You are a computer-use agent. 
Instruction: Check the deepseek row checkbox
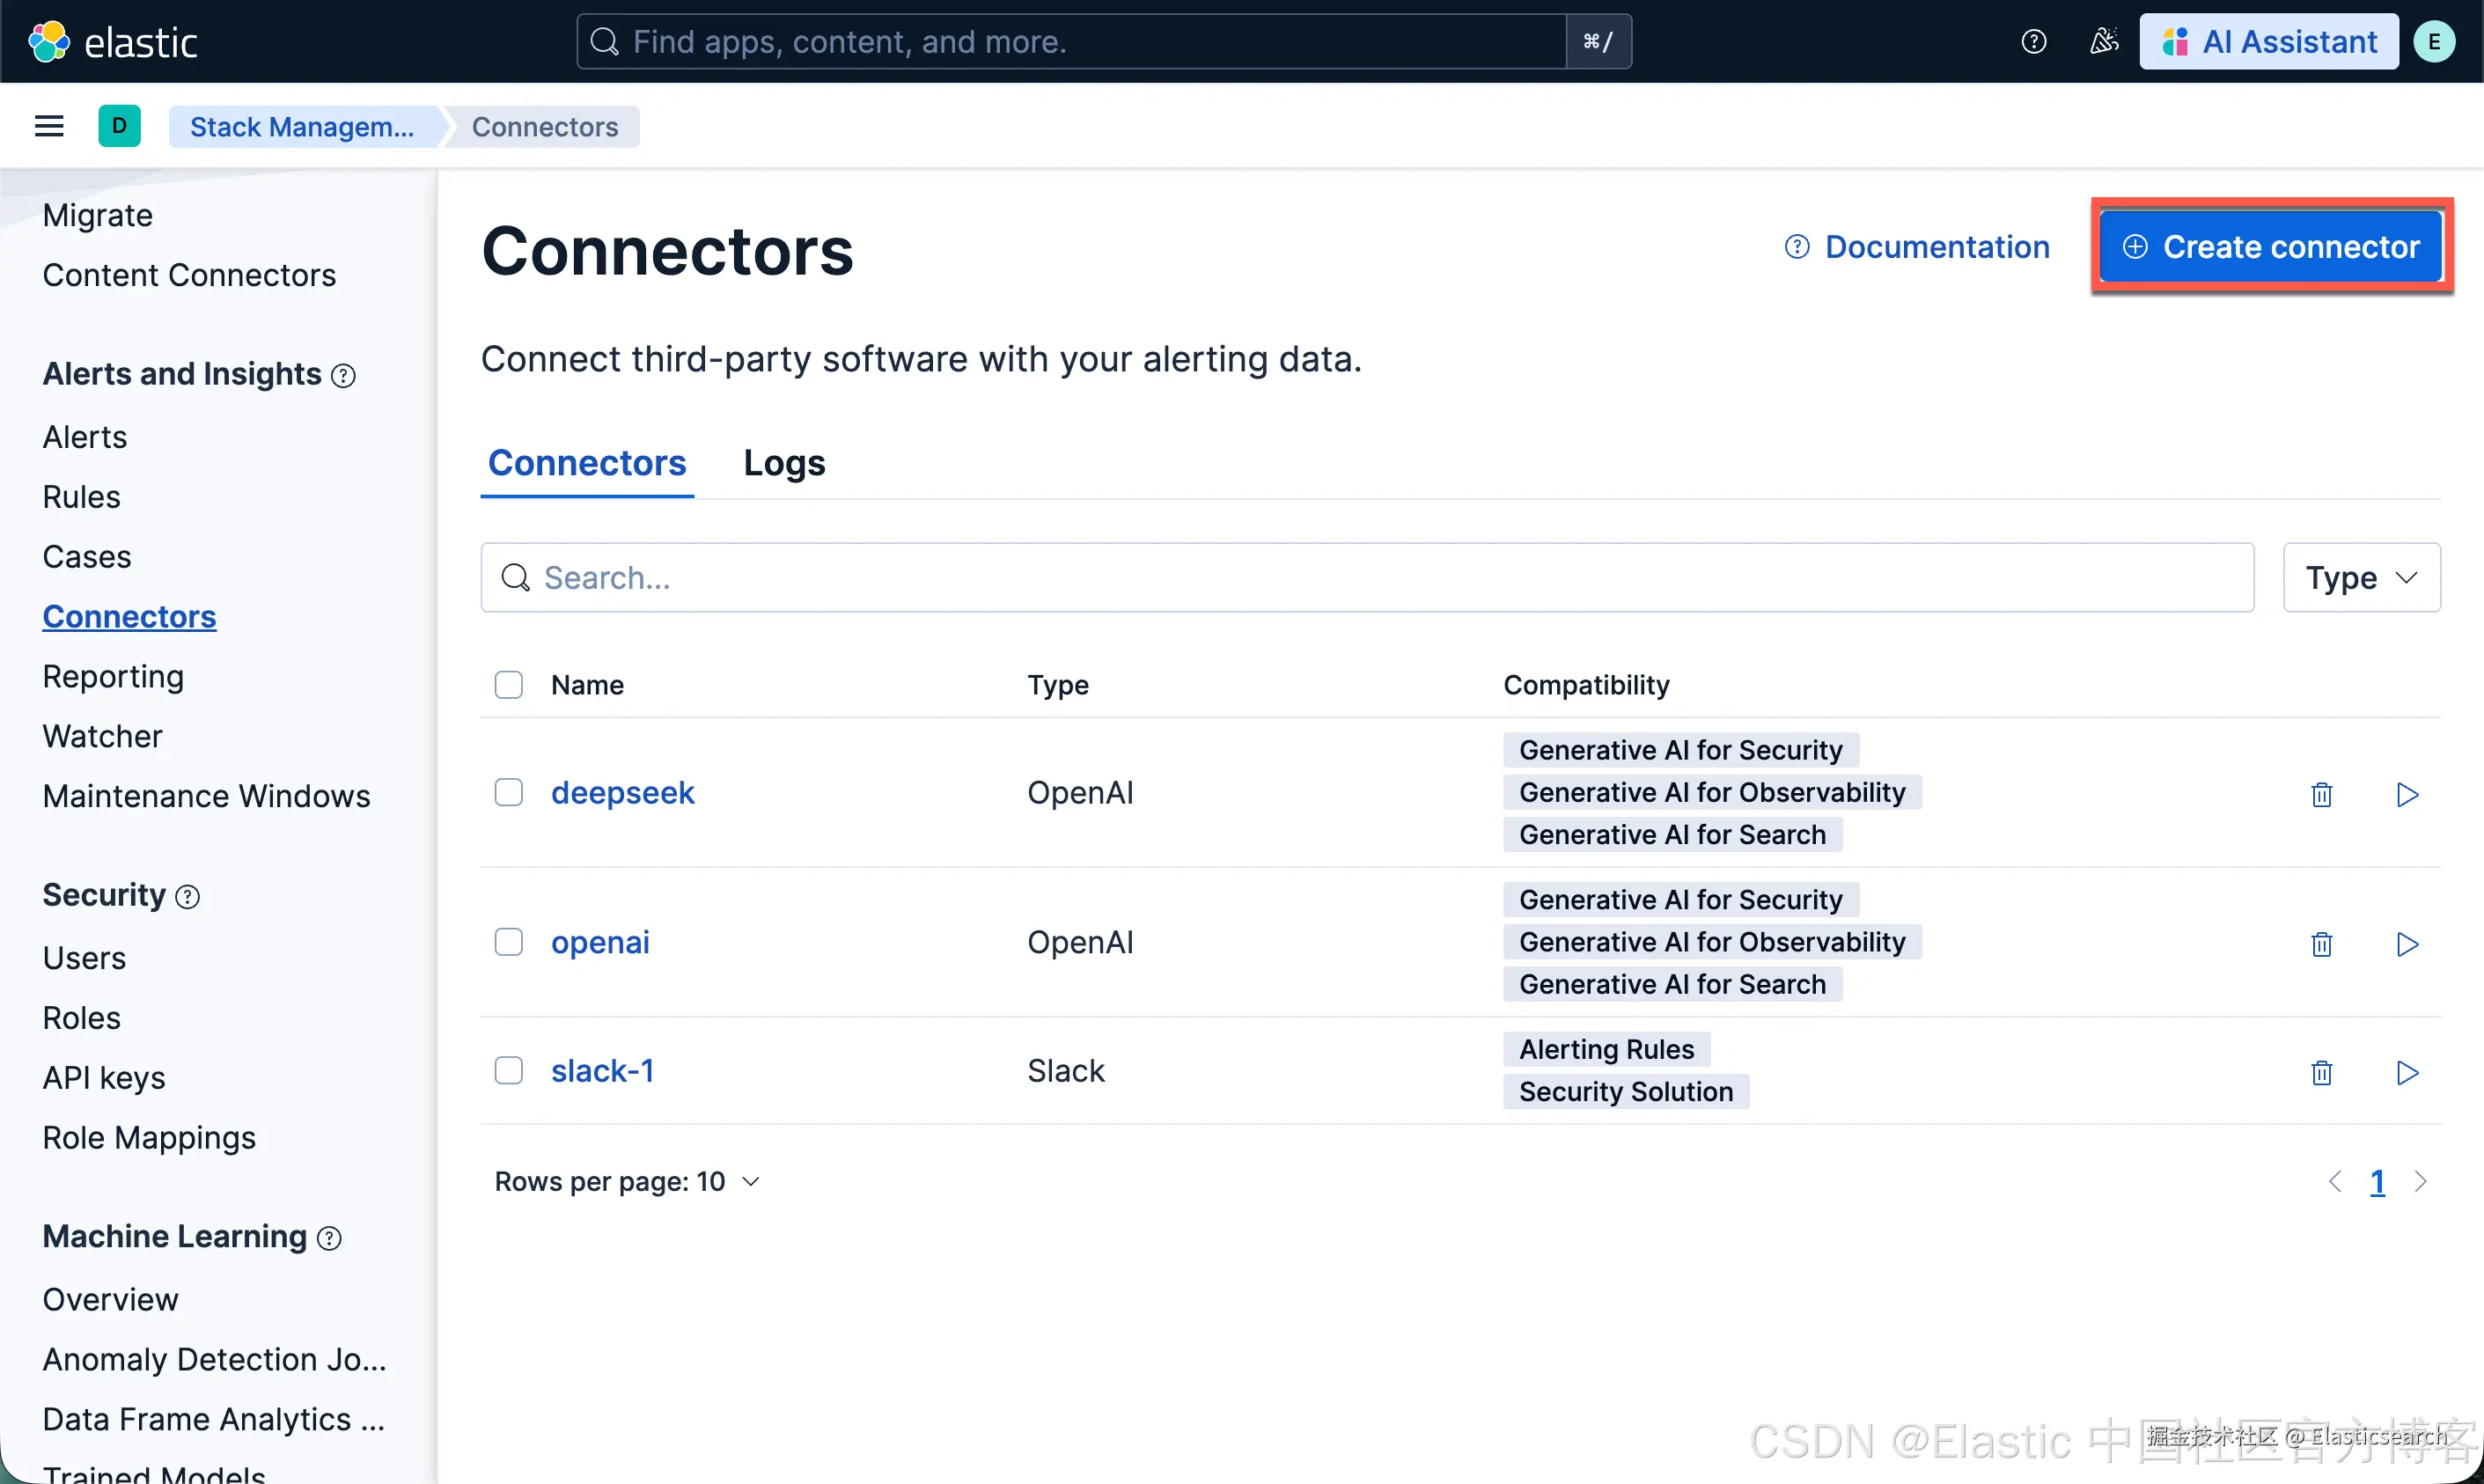(508, 792)
